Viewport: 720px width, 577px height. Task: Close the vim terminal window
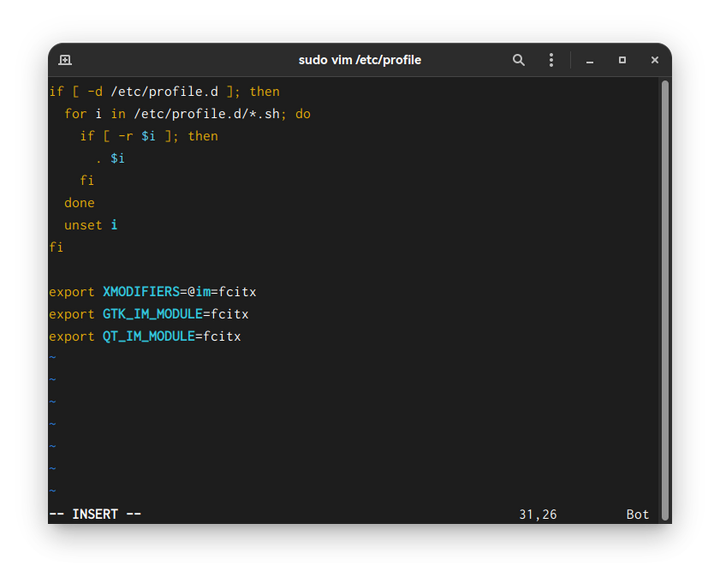coord(655,60)
